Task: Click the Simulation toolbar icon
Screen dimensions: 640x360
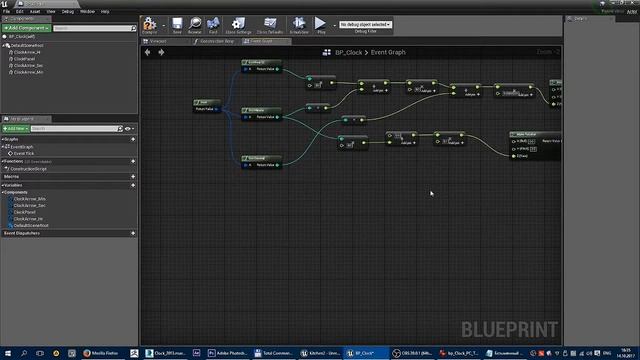Action: click(x=299, y=24)
